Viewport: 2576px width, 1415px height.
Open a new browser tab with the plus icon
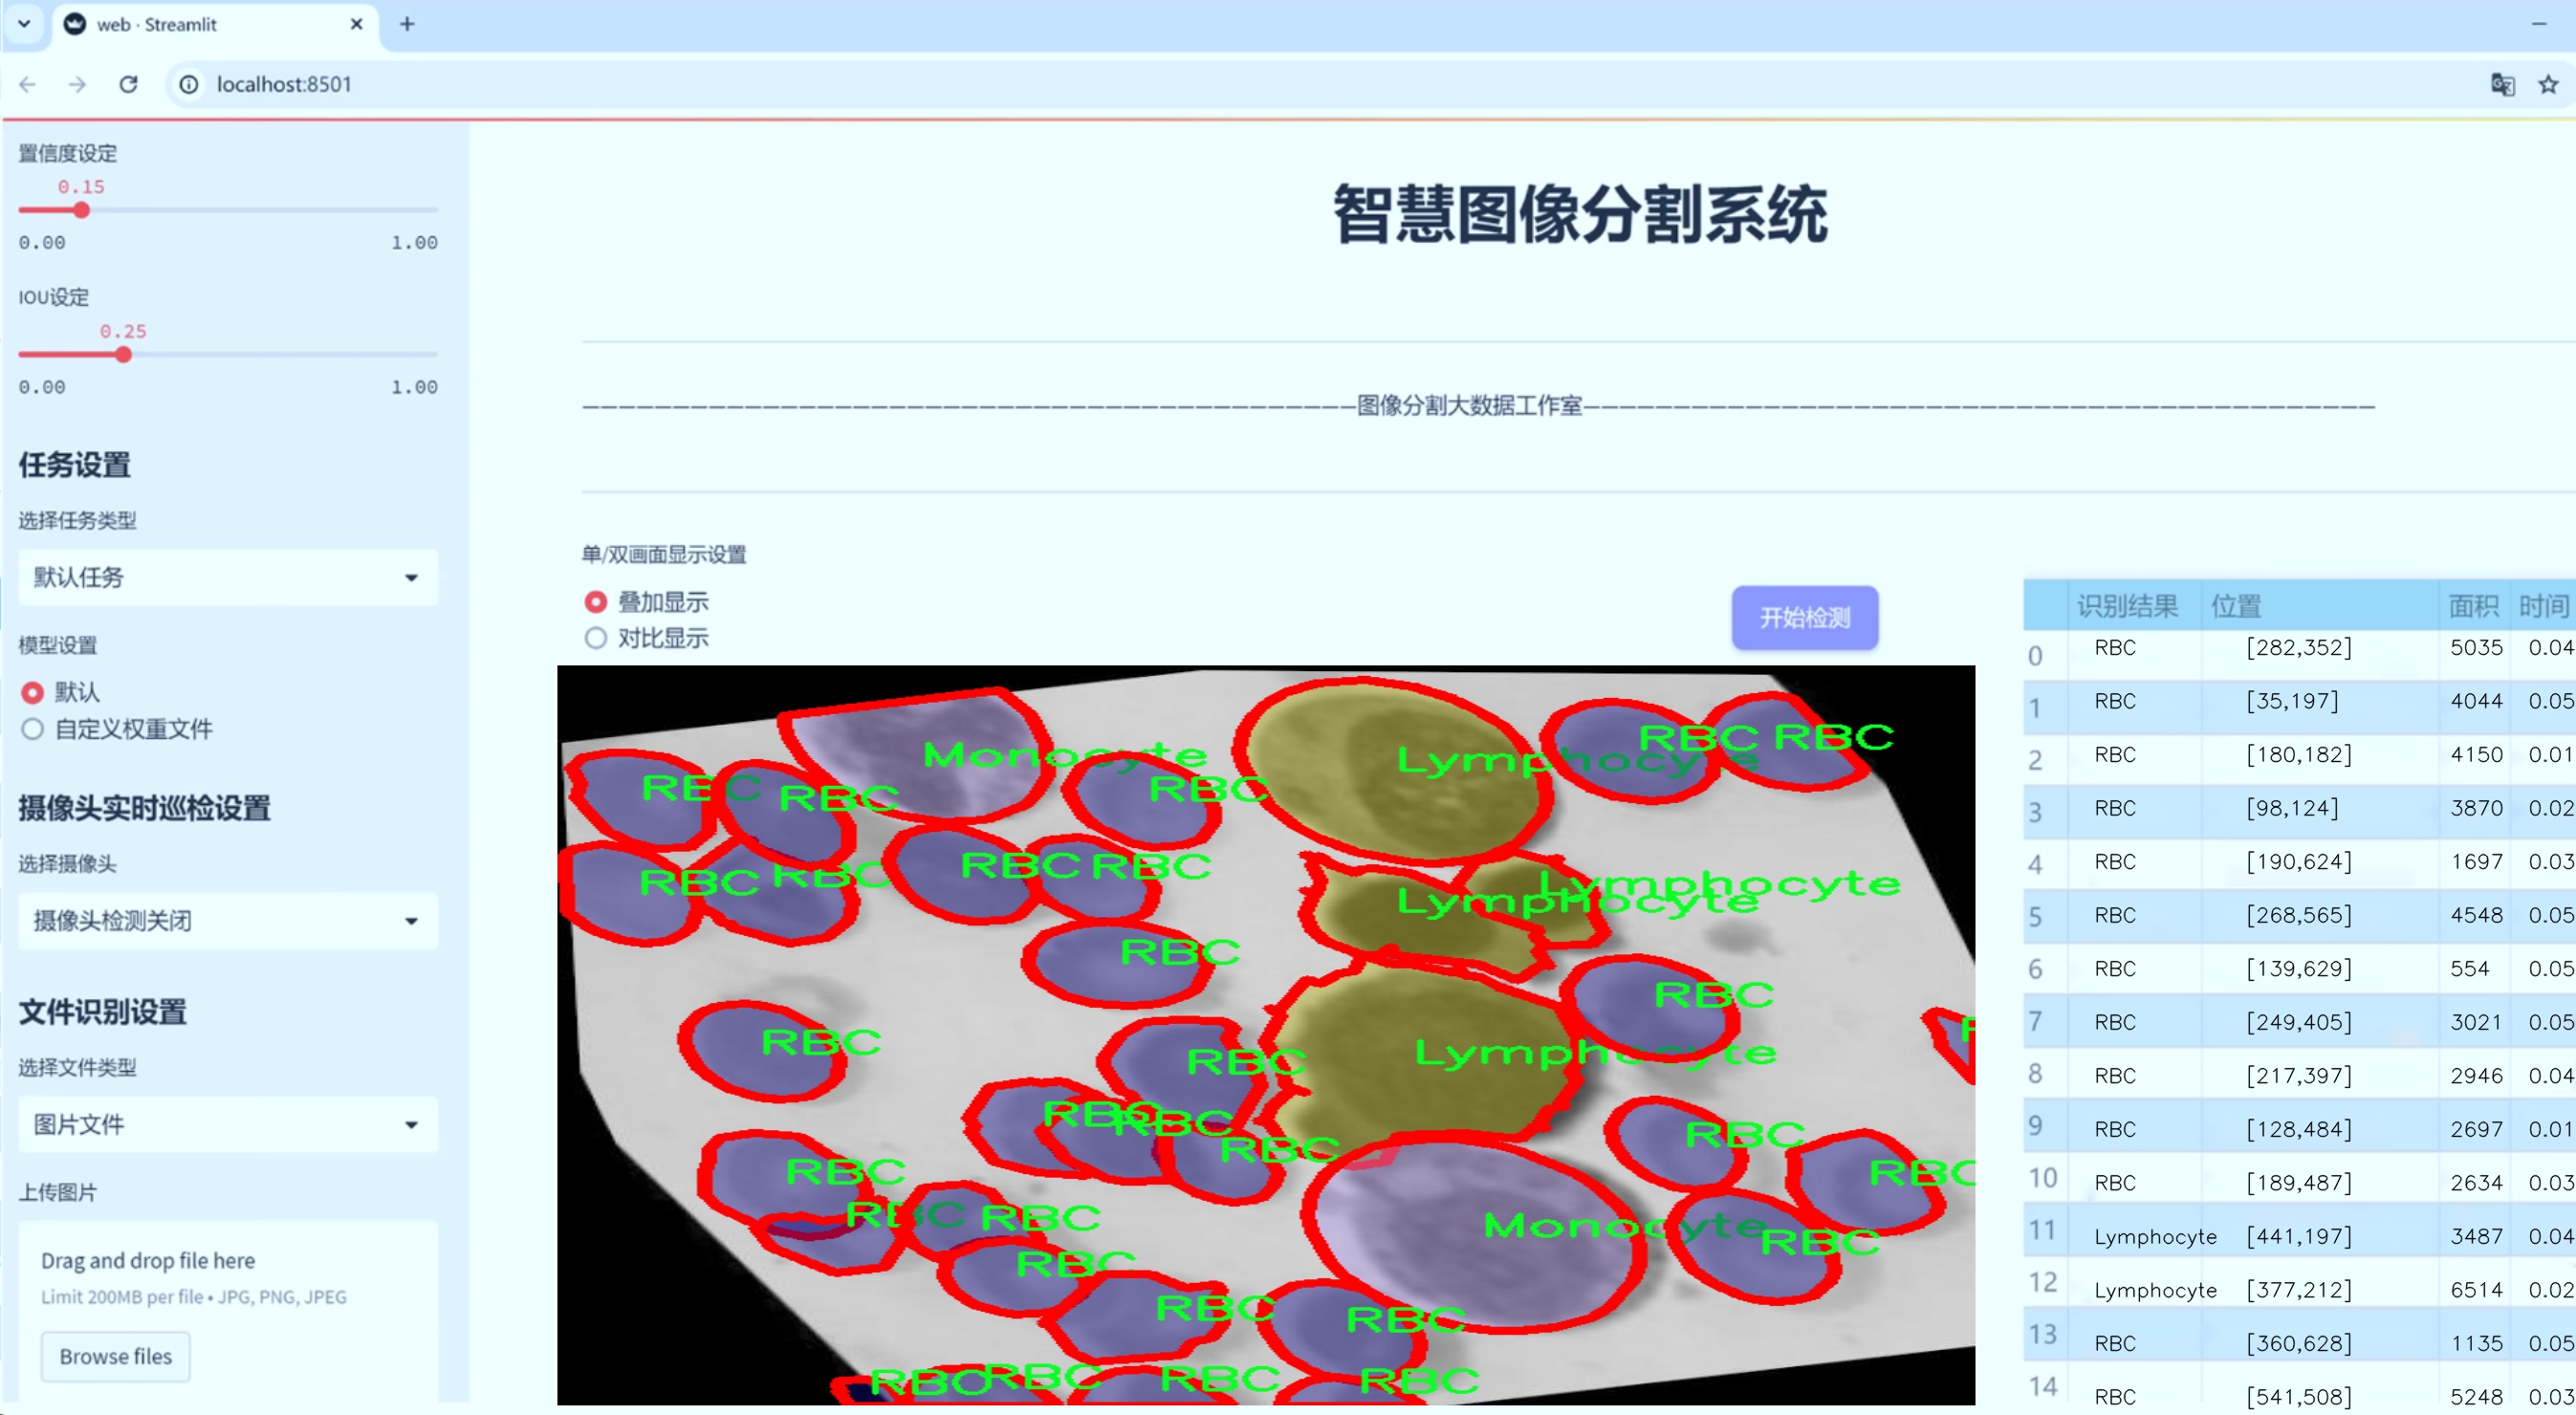tap(407, 24)
